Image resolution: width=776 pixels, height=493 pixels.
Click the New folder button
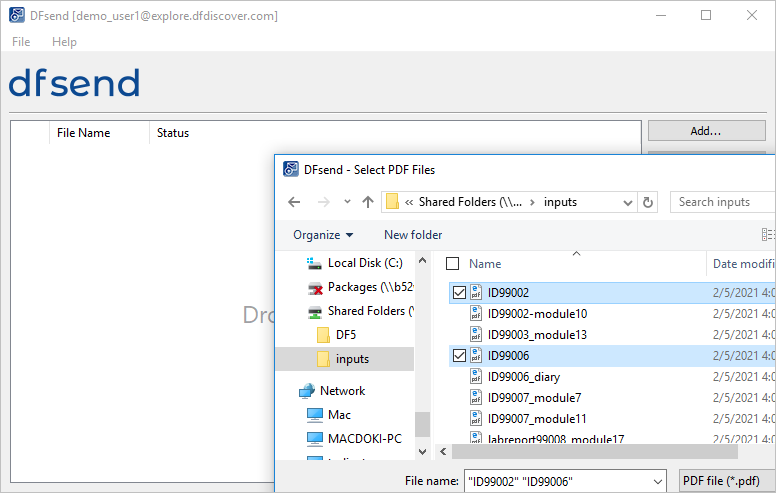coord(413,235)
